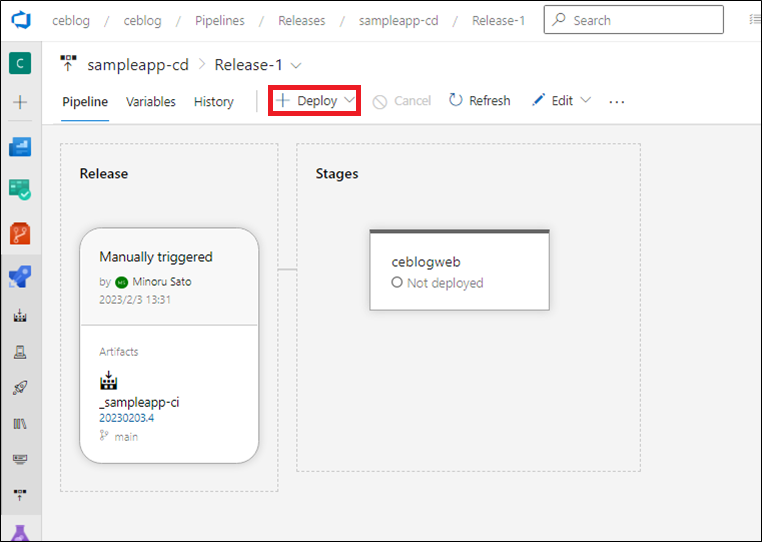
Task: Click the main branch icon
Action: 104,436
